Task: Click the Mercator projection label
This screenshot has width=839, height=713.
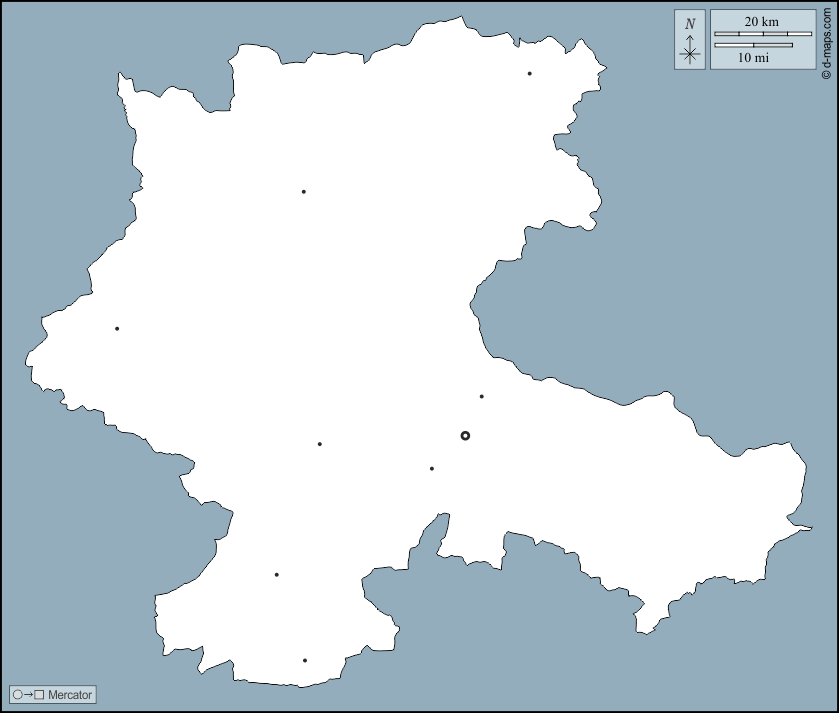Action: pos(70,694)
